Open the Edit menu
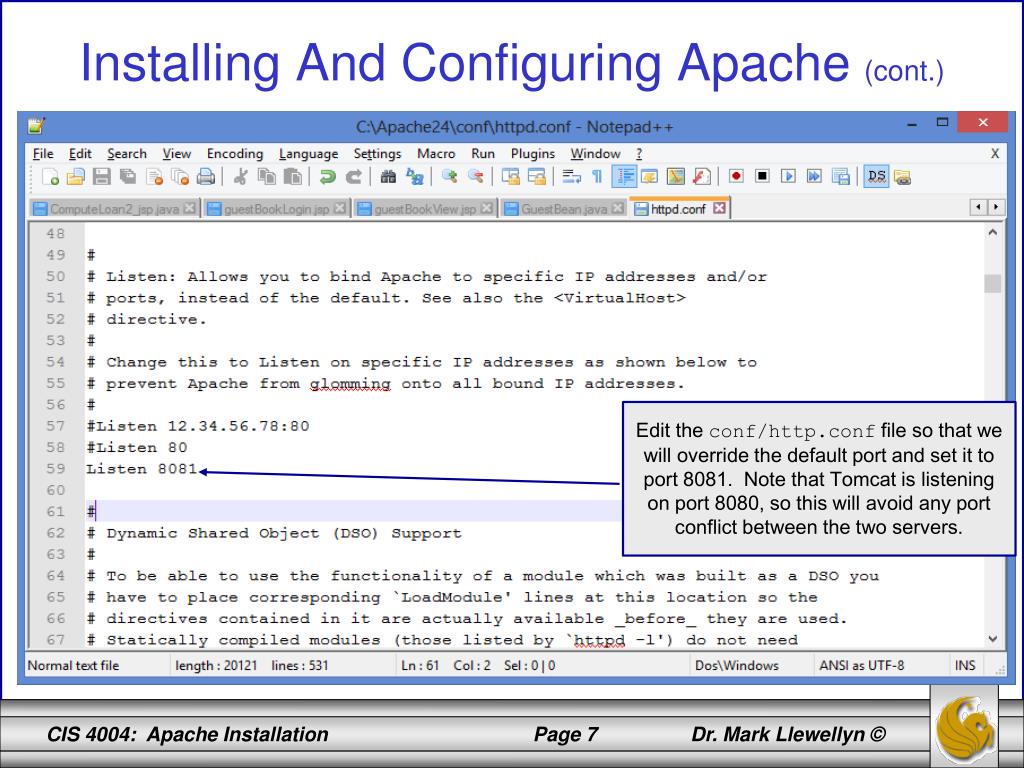Image resolution: width=1024 pixels, height=768 pixels. (x=80, y=153)
